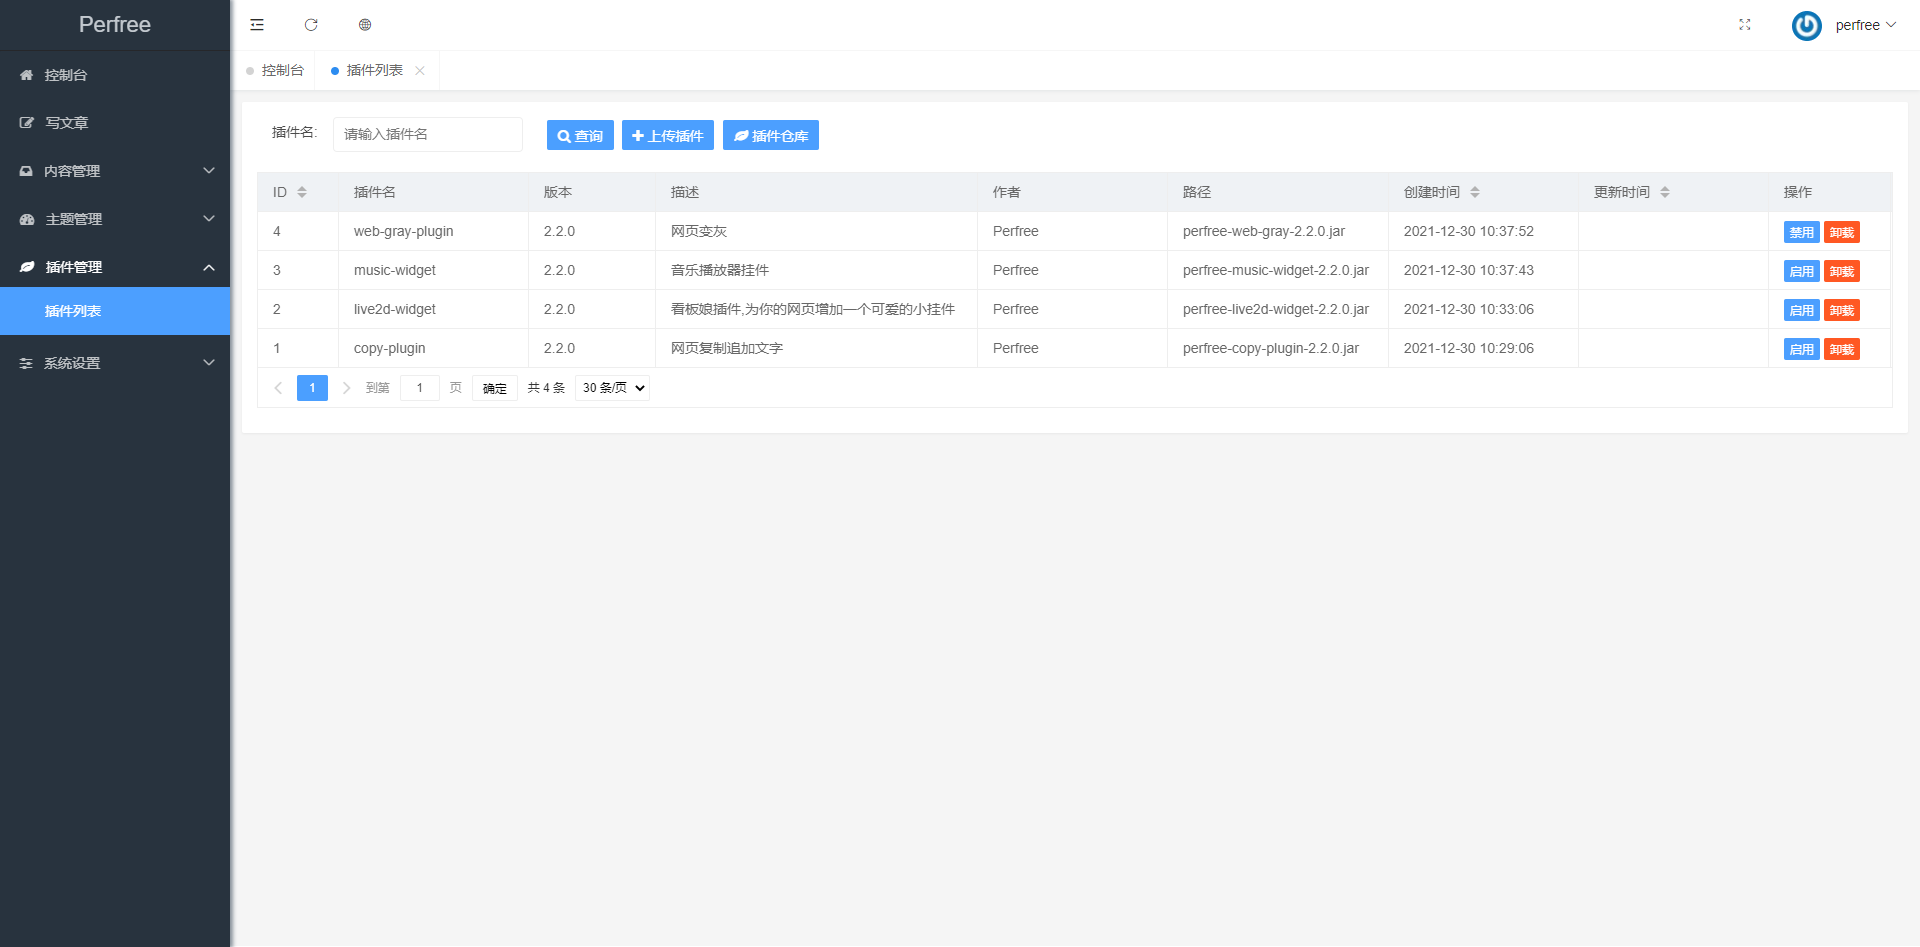The height and width of the screenshot is (947, 1920).
Task: Sort by 创建时间 column
Action: (x=1475, y=192)
